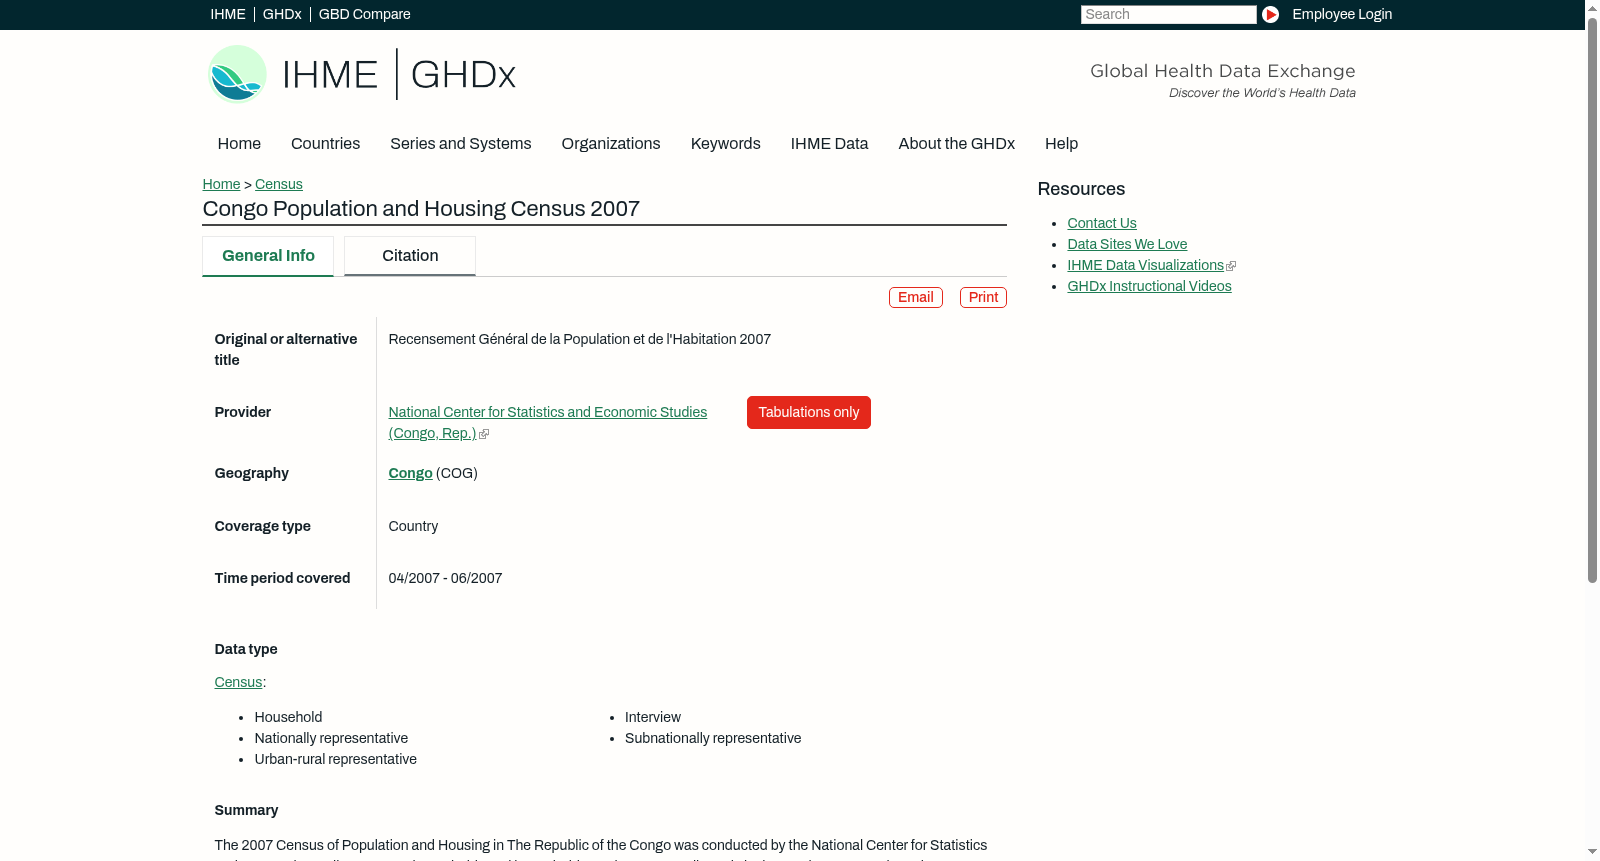Click the French title Recensement Général text
The height and width of the screenshot is (861, 1600).
coord(580,339)
